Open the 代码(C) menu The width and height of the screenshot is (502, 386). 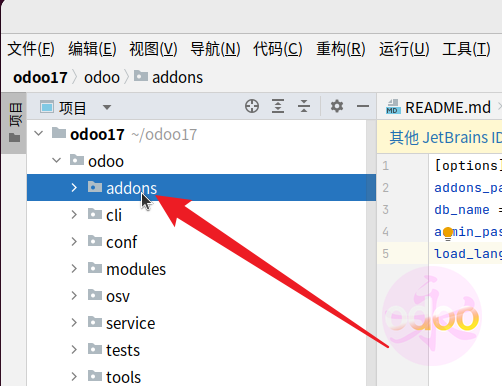tap(278, 49)
